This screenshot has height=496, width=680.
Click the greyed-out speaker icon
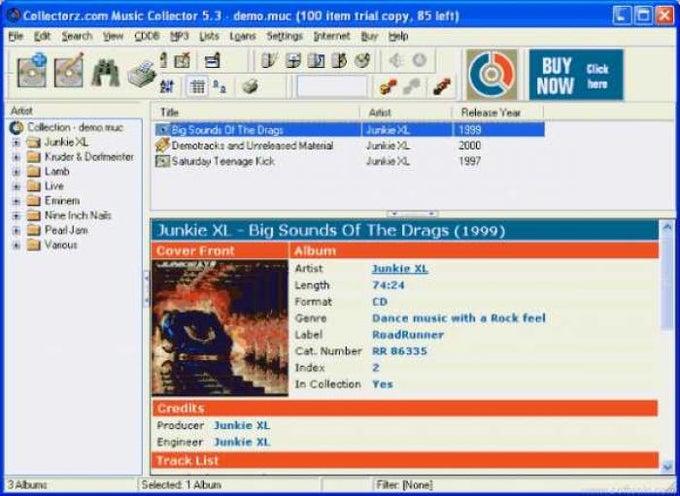point(396,60)
